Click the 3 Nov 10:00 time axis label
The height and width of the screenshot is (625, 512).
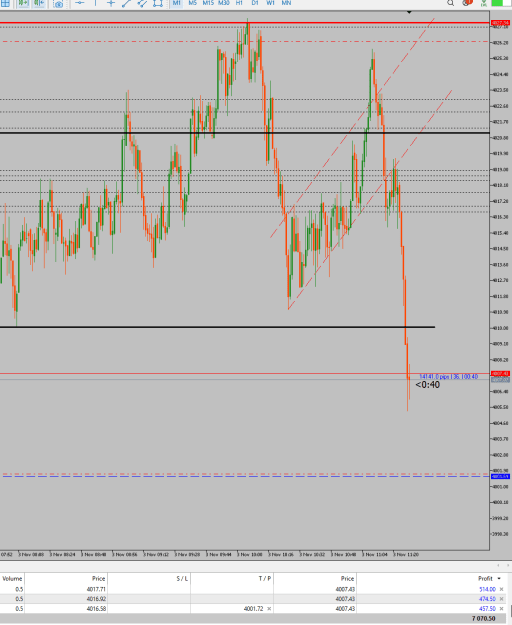250,554
